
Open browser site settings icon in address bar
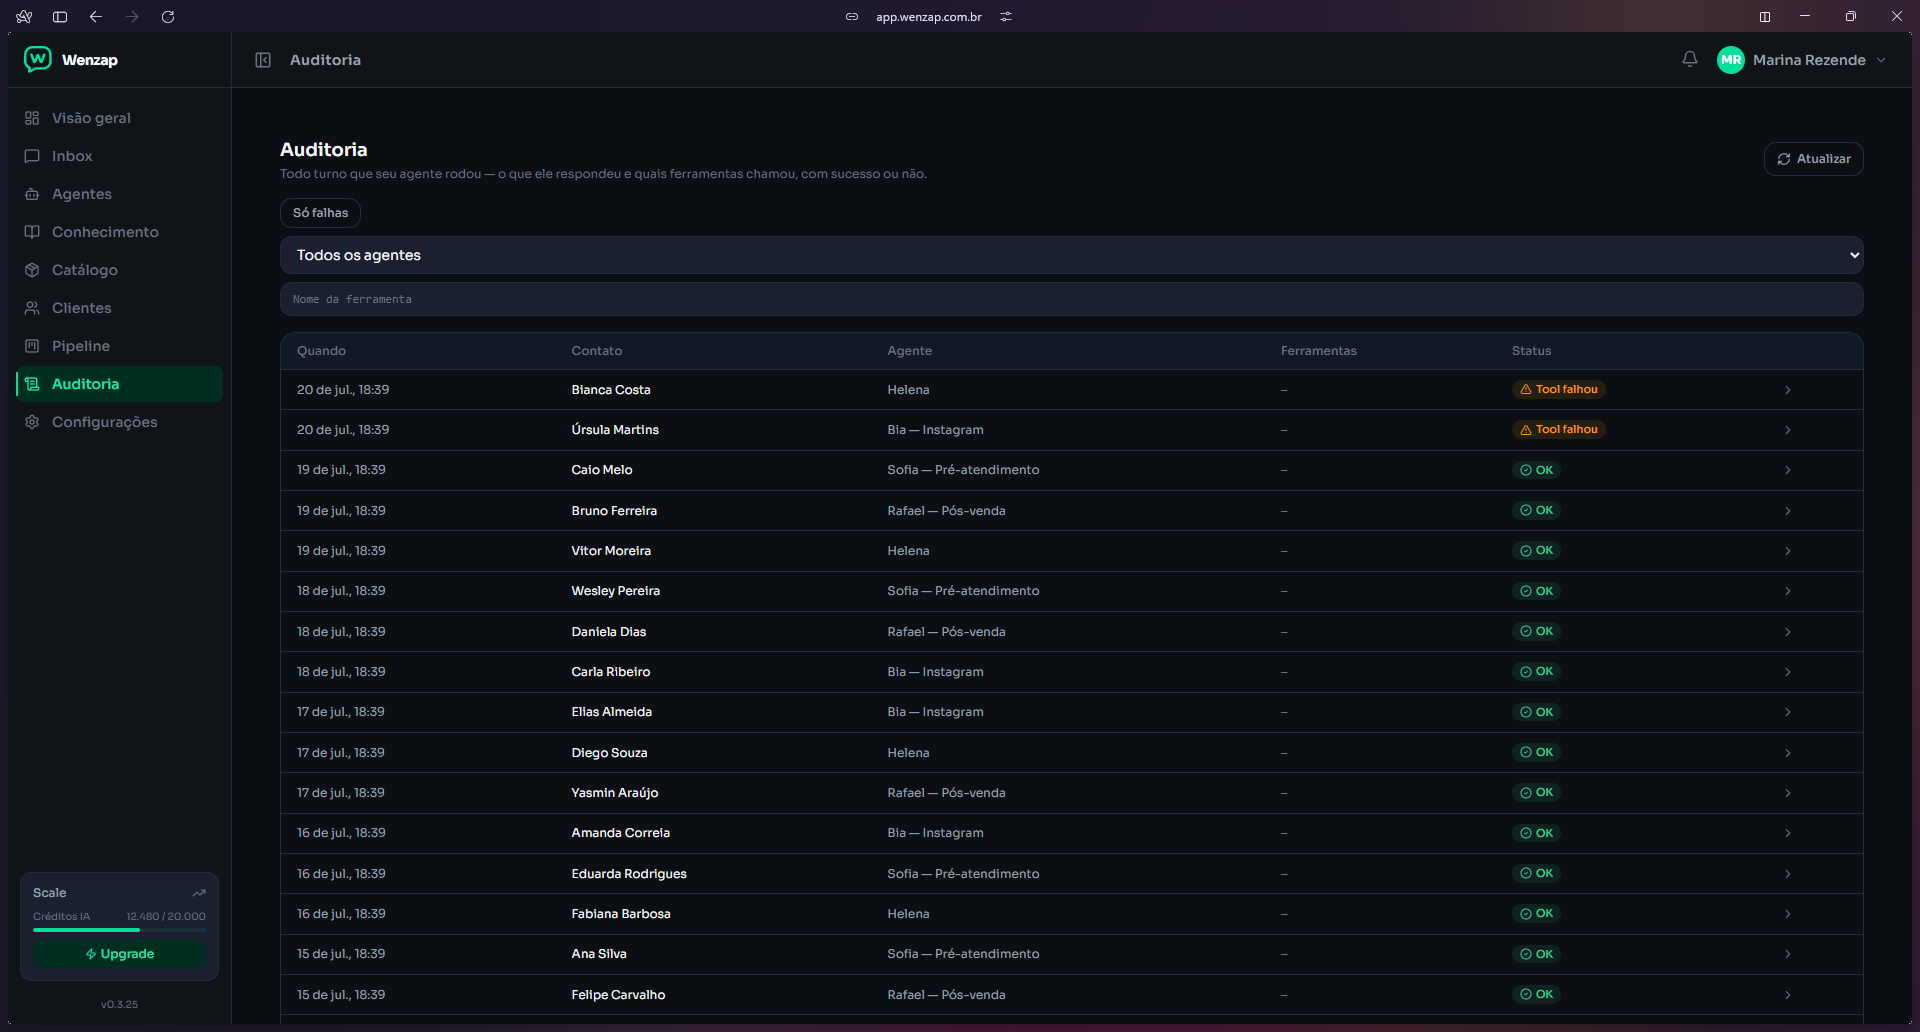[1006, 17]
